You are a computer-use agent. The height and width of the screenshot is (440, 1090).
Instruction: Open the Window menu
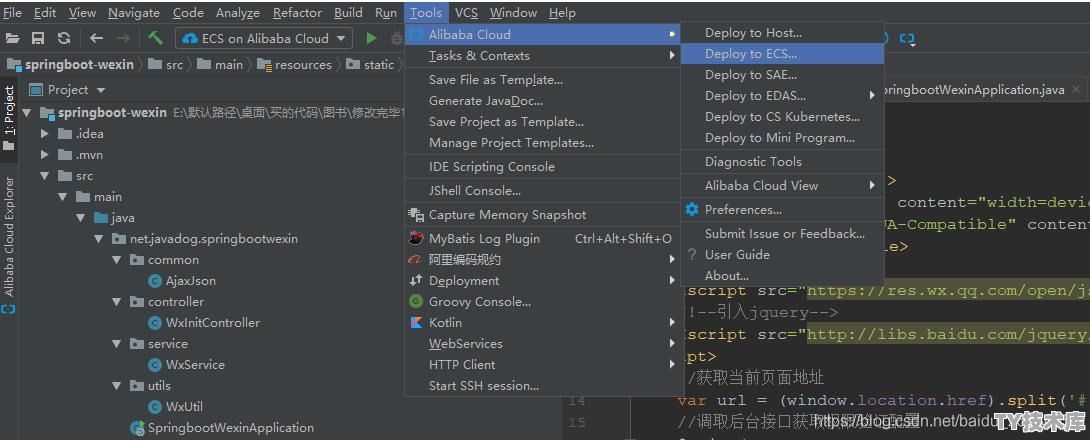pos(513,13)
